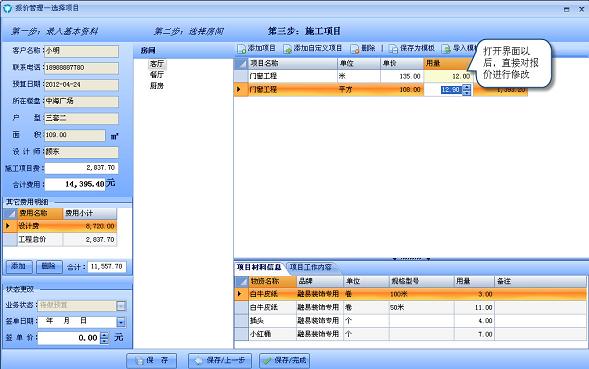Screen dimensions: 589x369
Task: Click the 删除 button under other fees
Action: tap(49, 266)
